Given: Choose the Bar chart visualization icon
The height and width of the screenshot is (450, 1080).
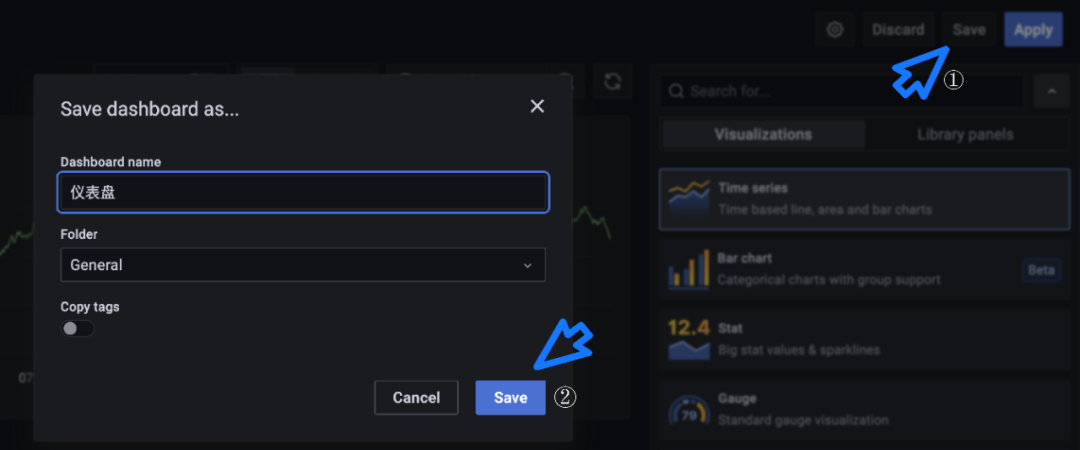Looking at the screenshot, I should [x=688, y=269].
